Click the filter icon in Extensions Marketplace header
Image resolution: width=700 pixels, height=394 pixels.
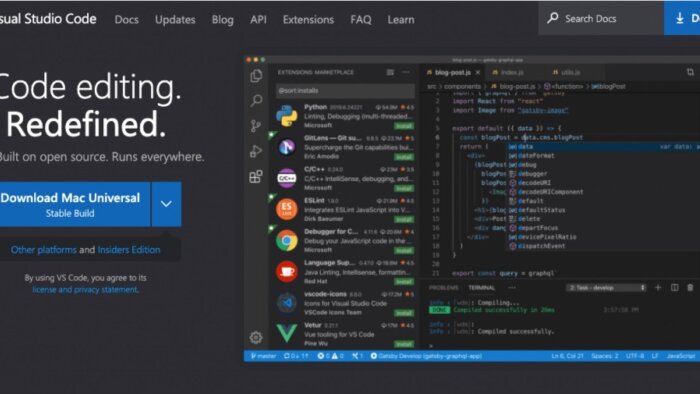click(390, 72)
